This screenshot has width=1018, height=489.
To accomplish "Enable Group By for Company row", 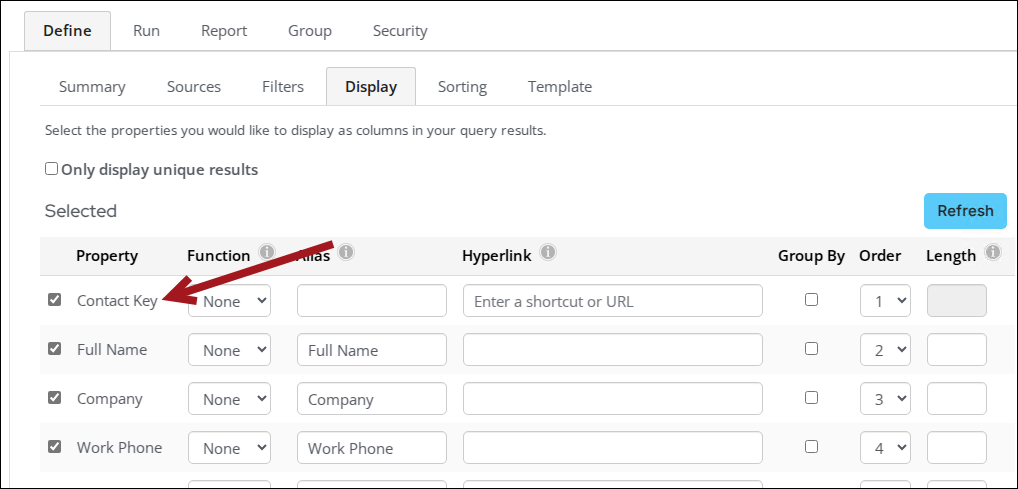I will 811,397.
